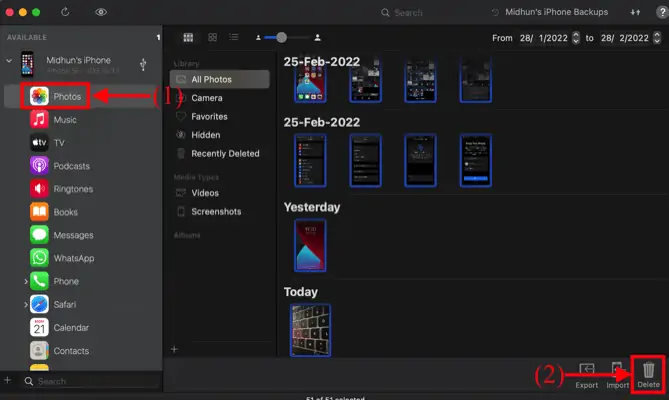Open Messages in the sidebar
669x400 pixels.
click(72, 235)
